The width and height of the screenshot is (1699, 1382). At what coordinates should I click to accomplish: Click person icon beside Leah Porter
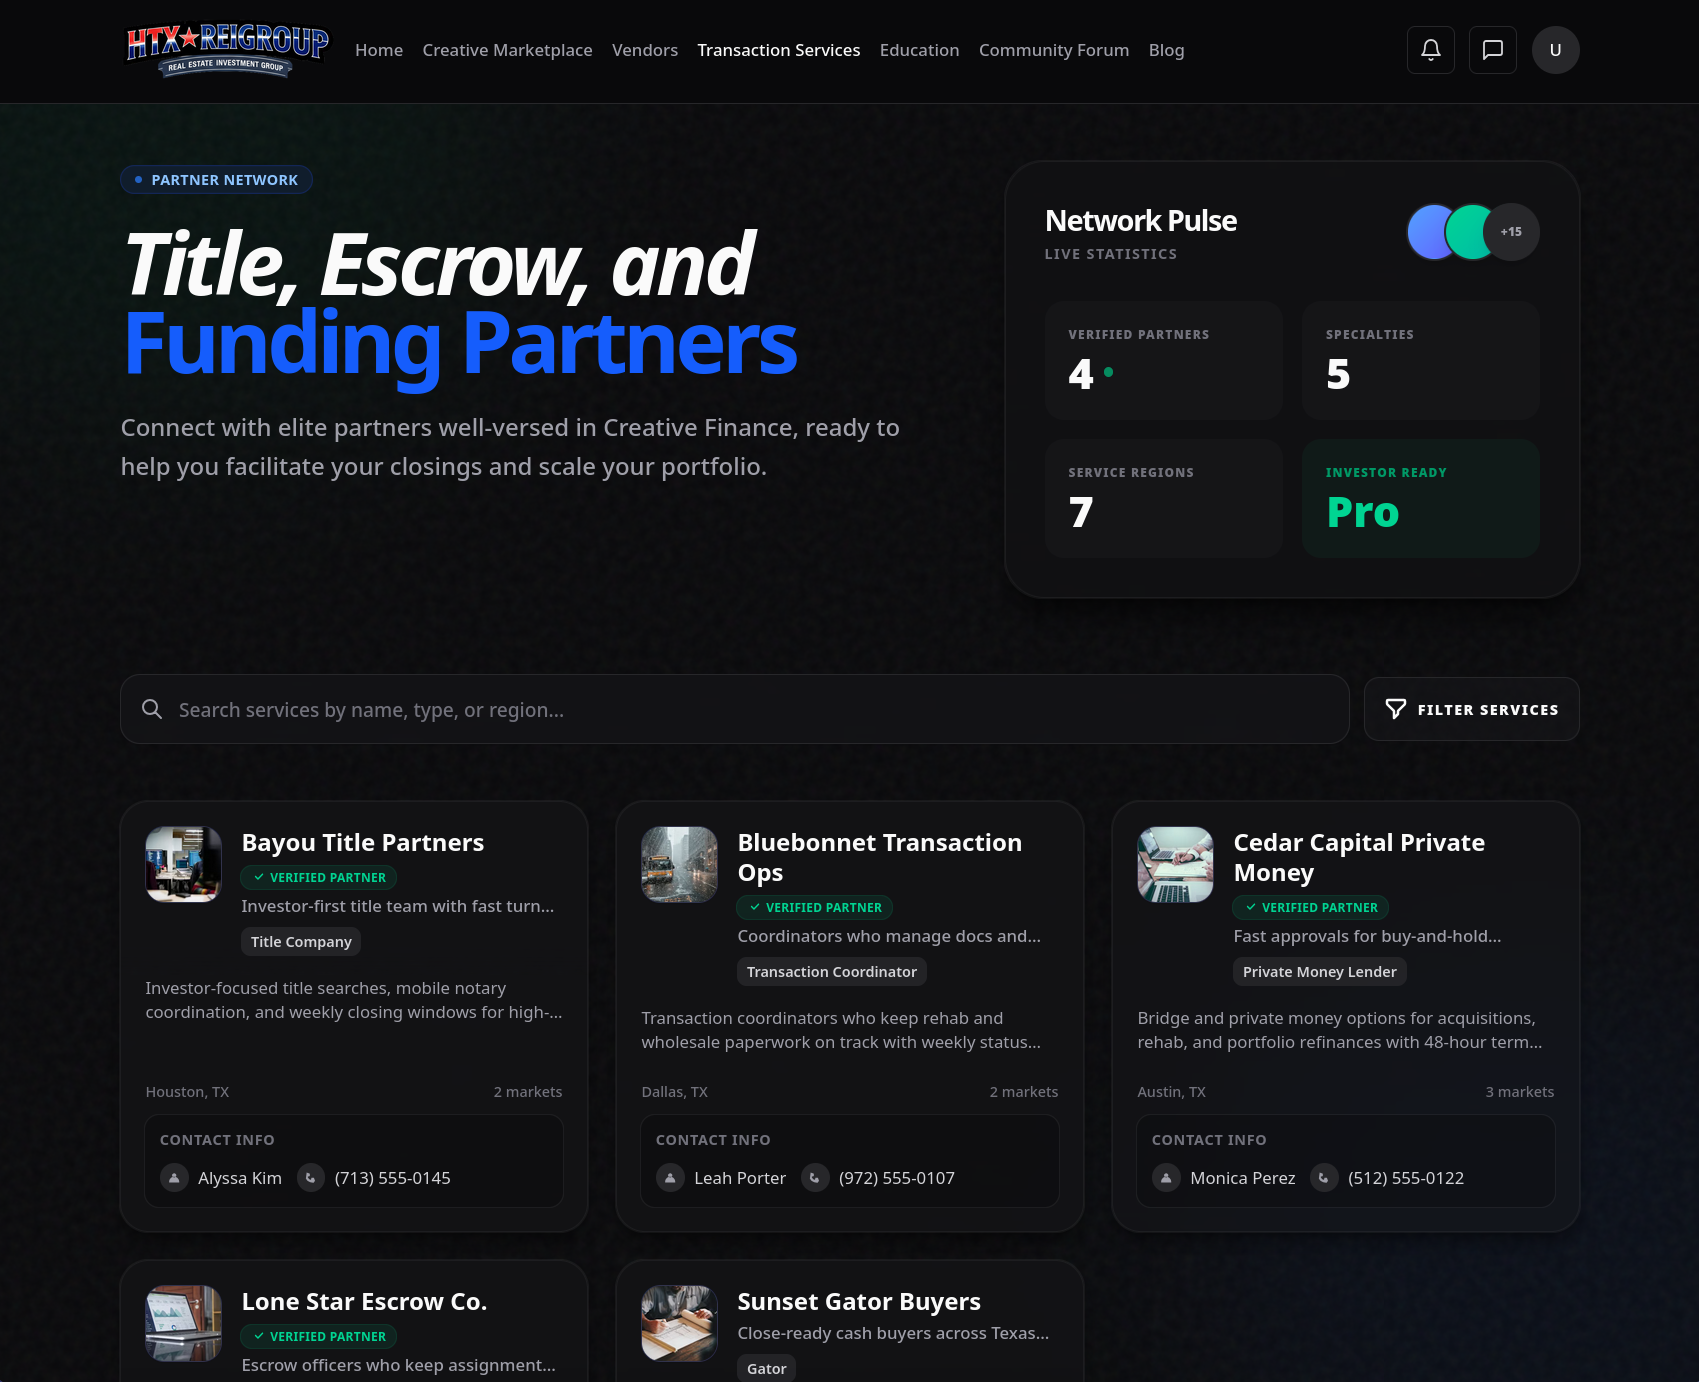pyautogui.click(x=670, y=1178)
